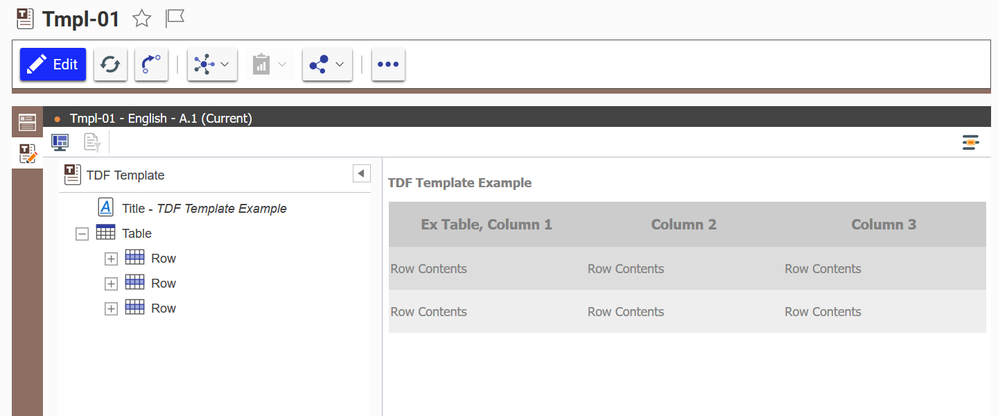The width and height of the screenshot is (998, 416).
Task: Collapse the Table node in the tree
Action: (82, 233)
